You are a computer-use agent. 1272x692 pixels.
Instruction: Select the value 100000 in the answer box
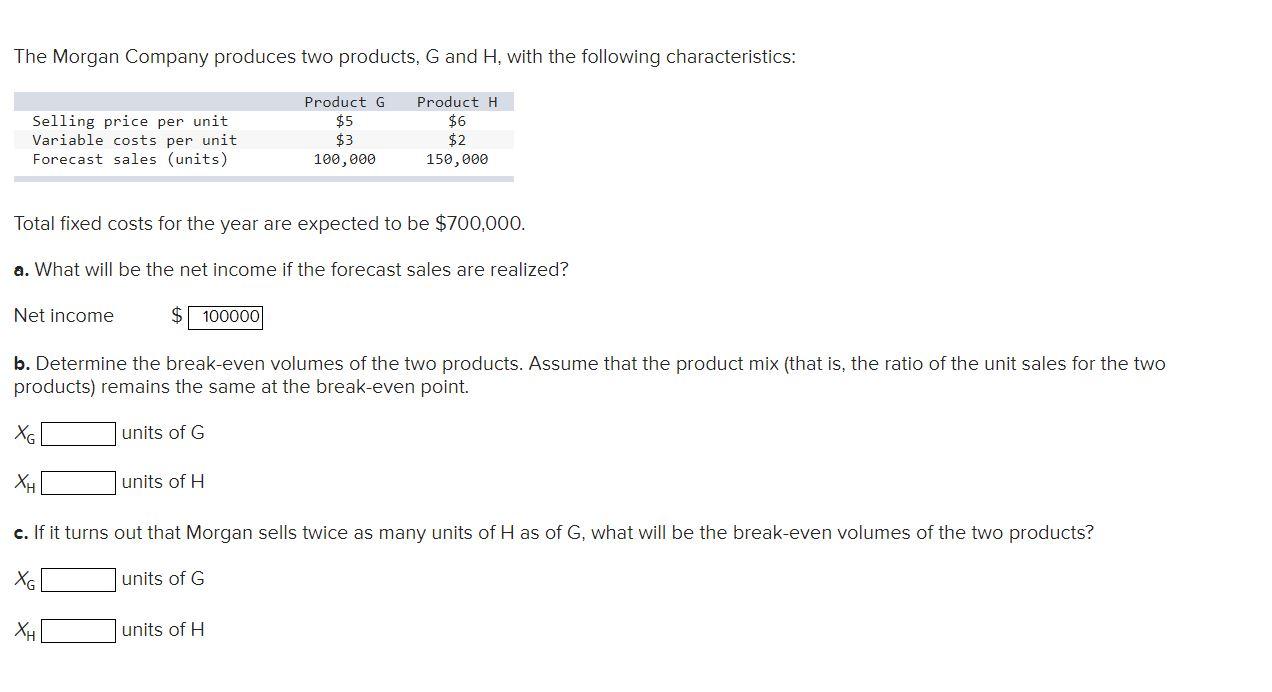(227, 316)
